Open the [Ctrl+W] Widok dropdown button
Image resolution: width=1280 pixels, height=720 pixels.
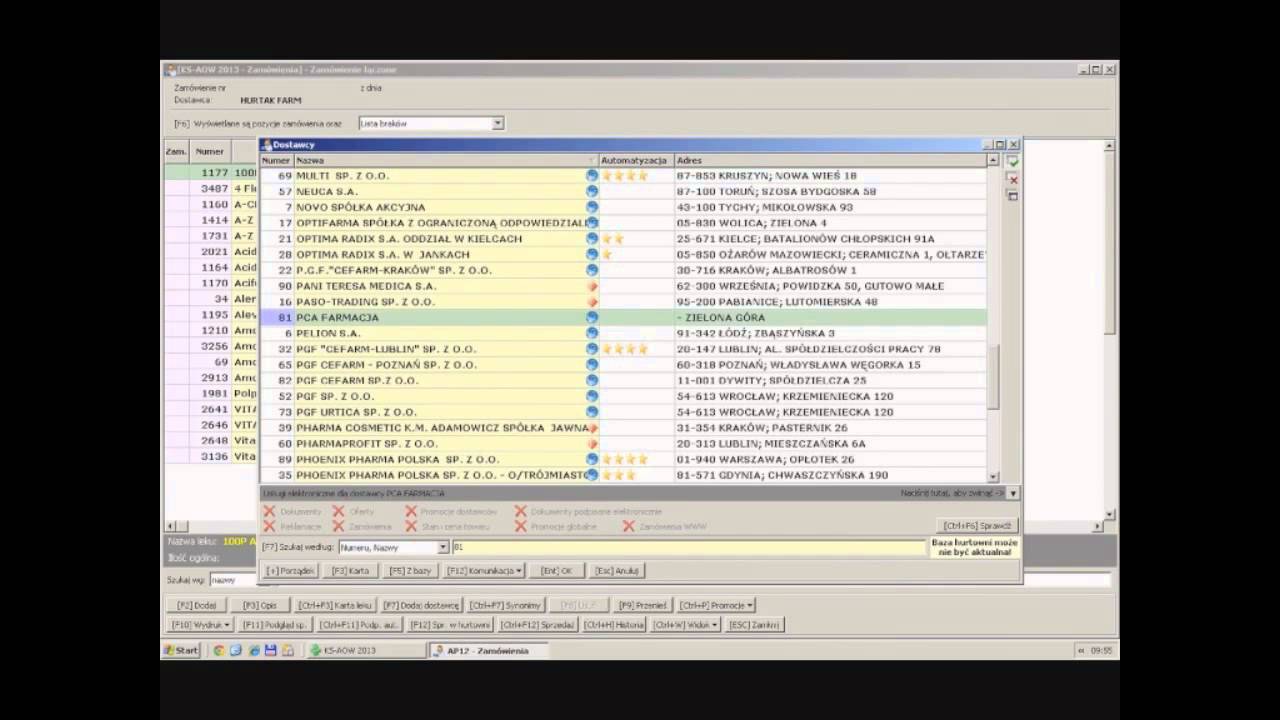(x=685, y=624)
